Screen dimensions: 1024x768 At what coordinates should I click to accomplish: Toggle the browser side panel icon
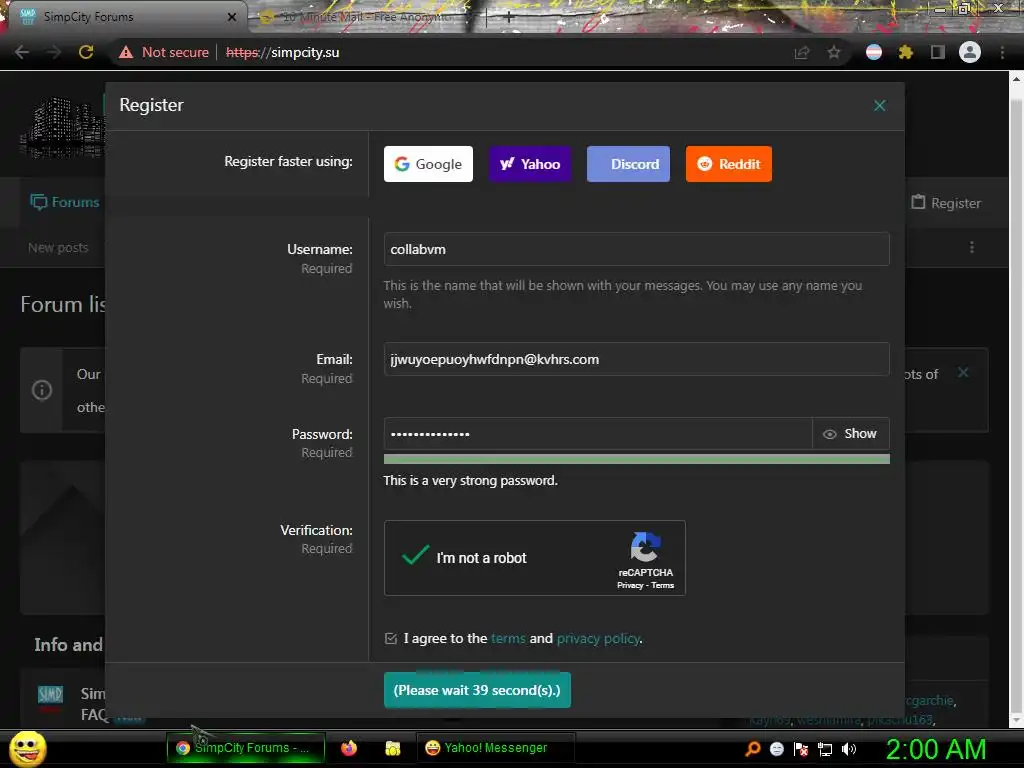[x=938, y=52]
